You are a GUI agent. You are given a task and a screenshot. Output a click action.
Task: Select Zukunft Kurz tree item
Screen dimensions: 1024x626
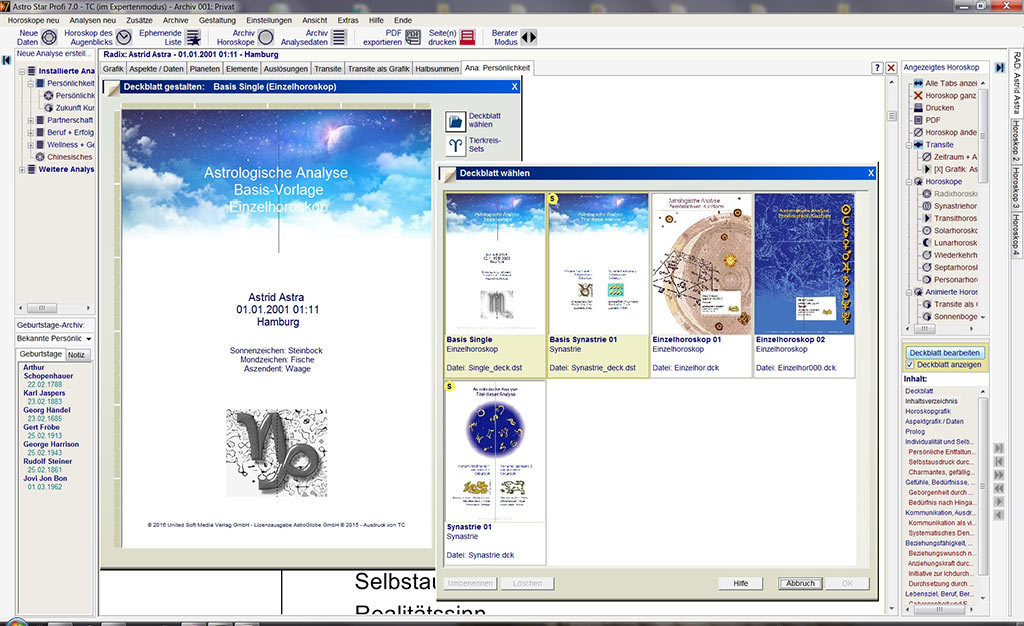coord(74,108)
